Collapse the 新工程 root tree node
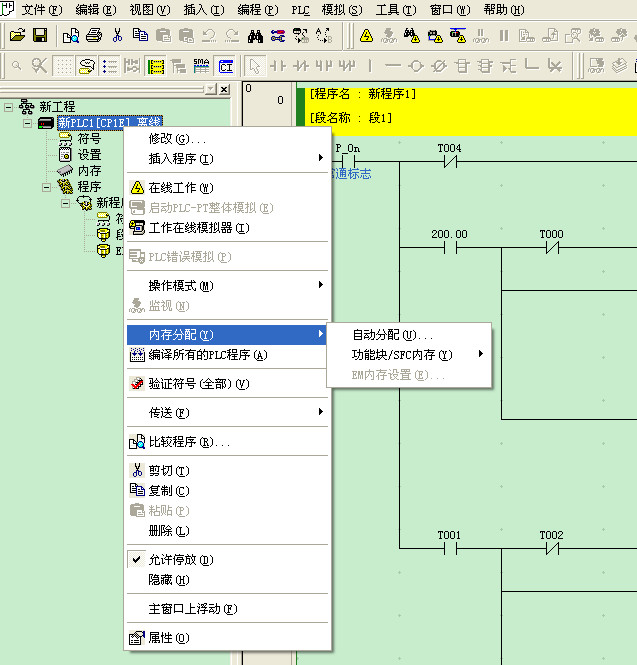Image resolution: width=637 pixels, height=665 pixels. pos(9,107)
